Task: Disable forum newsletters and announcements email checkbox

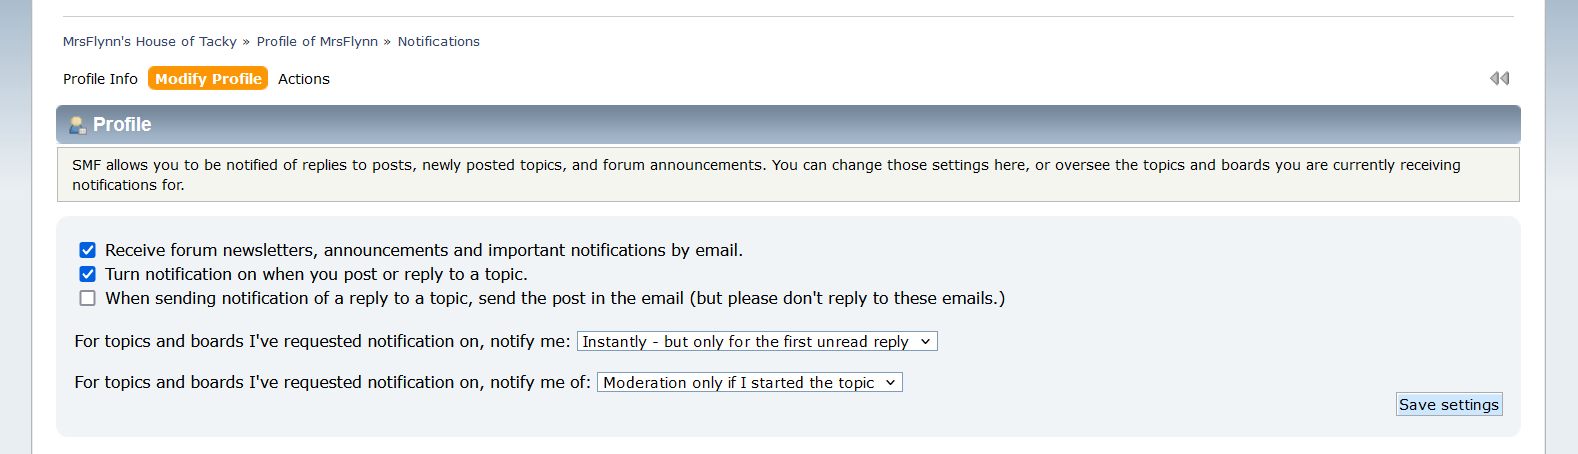Action: click(88, 250)
